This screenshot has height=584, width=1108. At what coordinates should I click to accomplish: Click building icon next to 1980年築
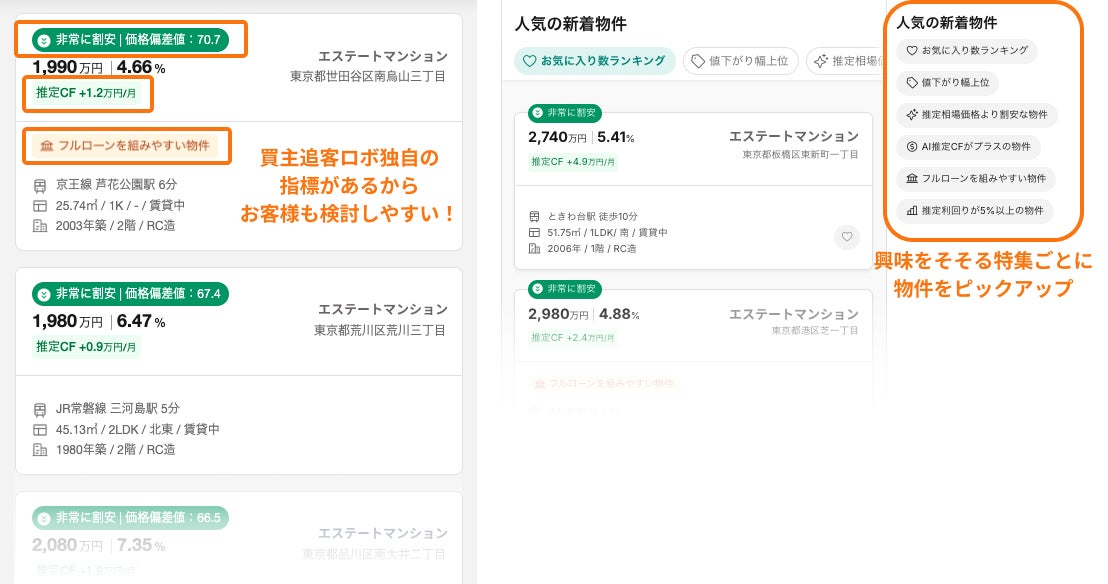coord(40,449)
